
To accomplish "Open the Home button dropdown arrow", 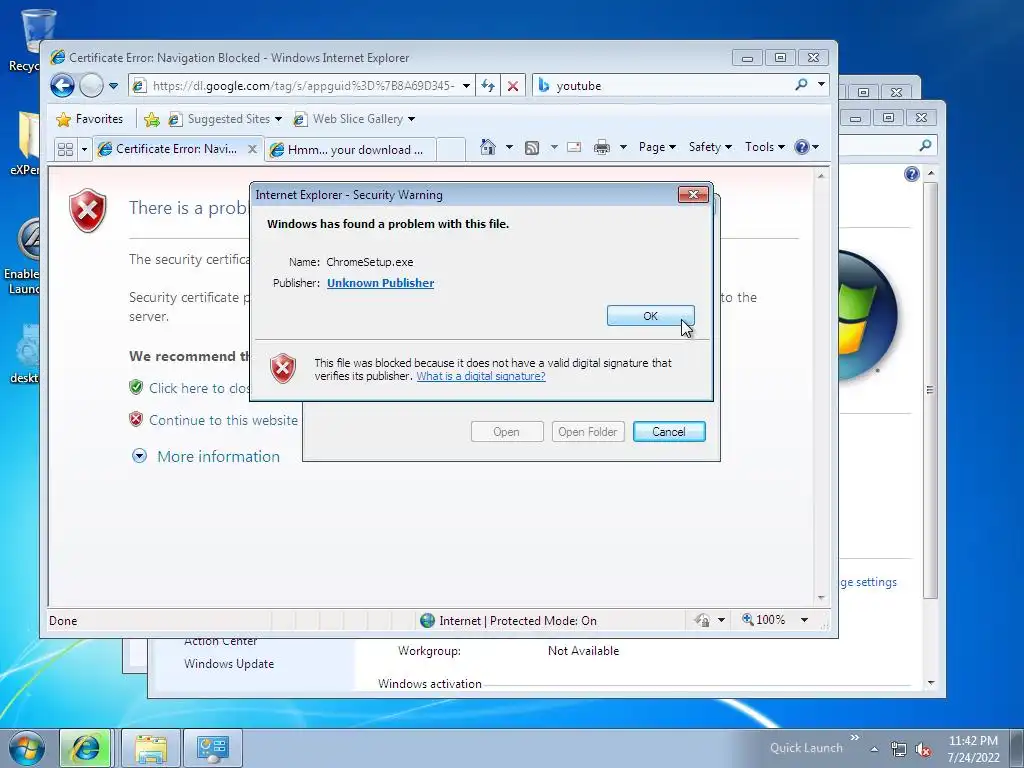I will [x=509, y=147].
